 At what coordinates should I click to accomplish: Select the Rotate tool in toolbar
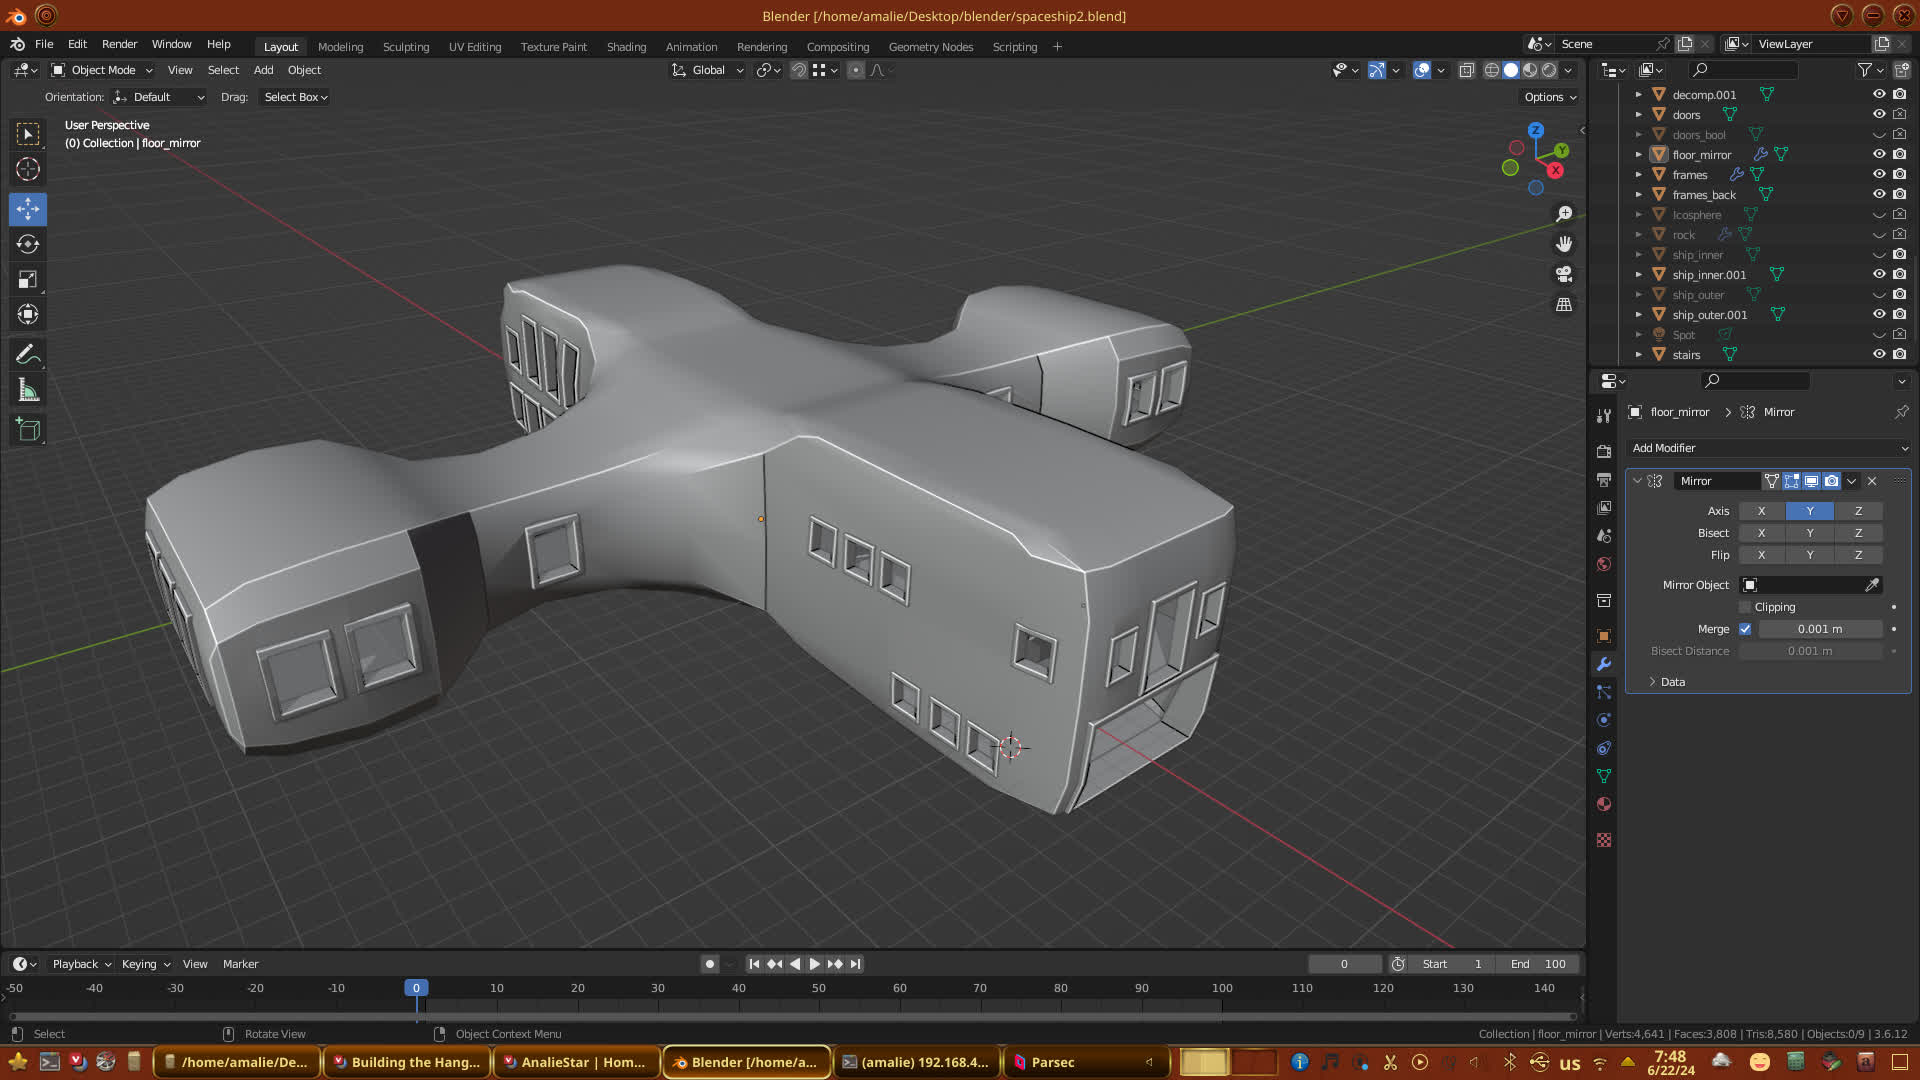coord(28,244)
